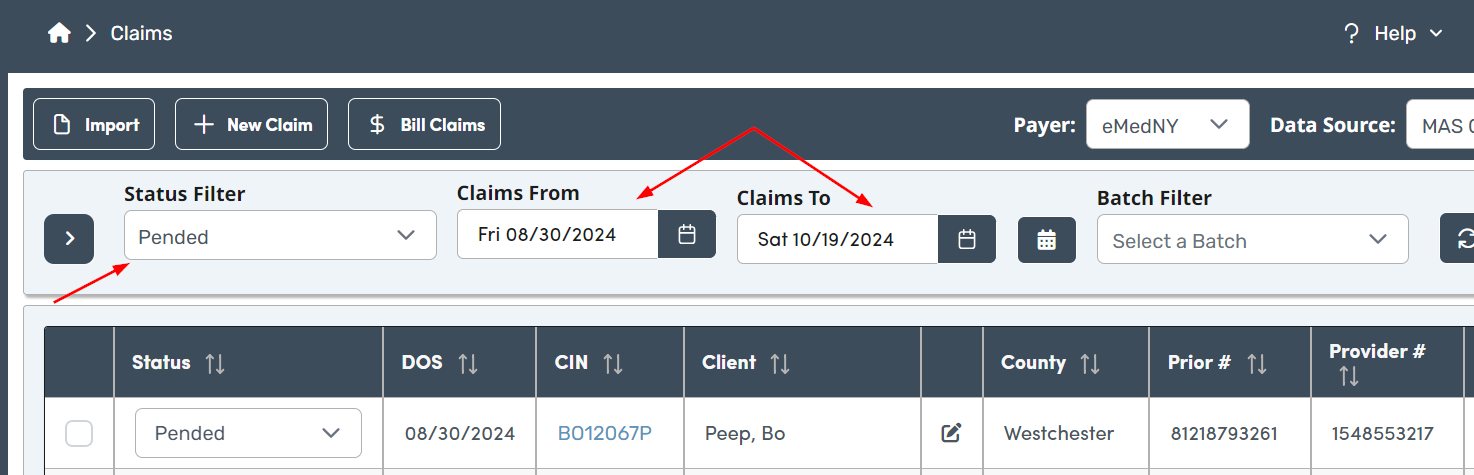1474x475 pixels.
Task: Sort by Status column arrows
Action: [215, 363]
